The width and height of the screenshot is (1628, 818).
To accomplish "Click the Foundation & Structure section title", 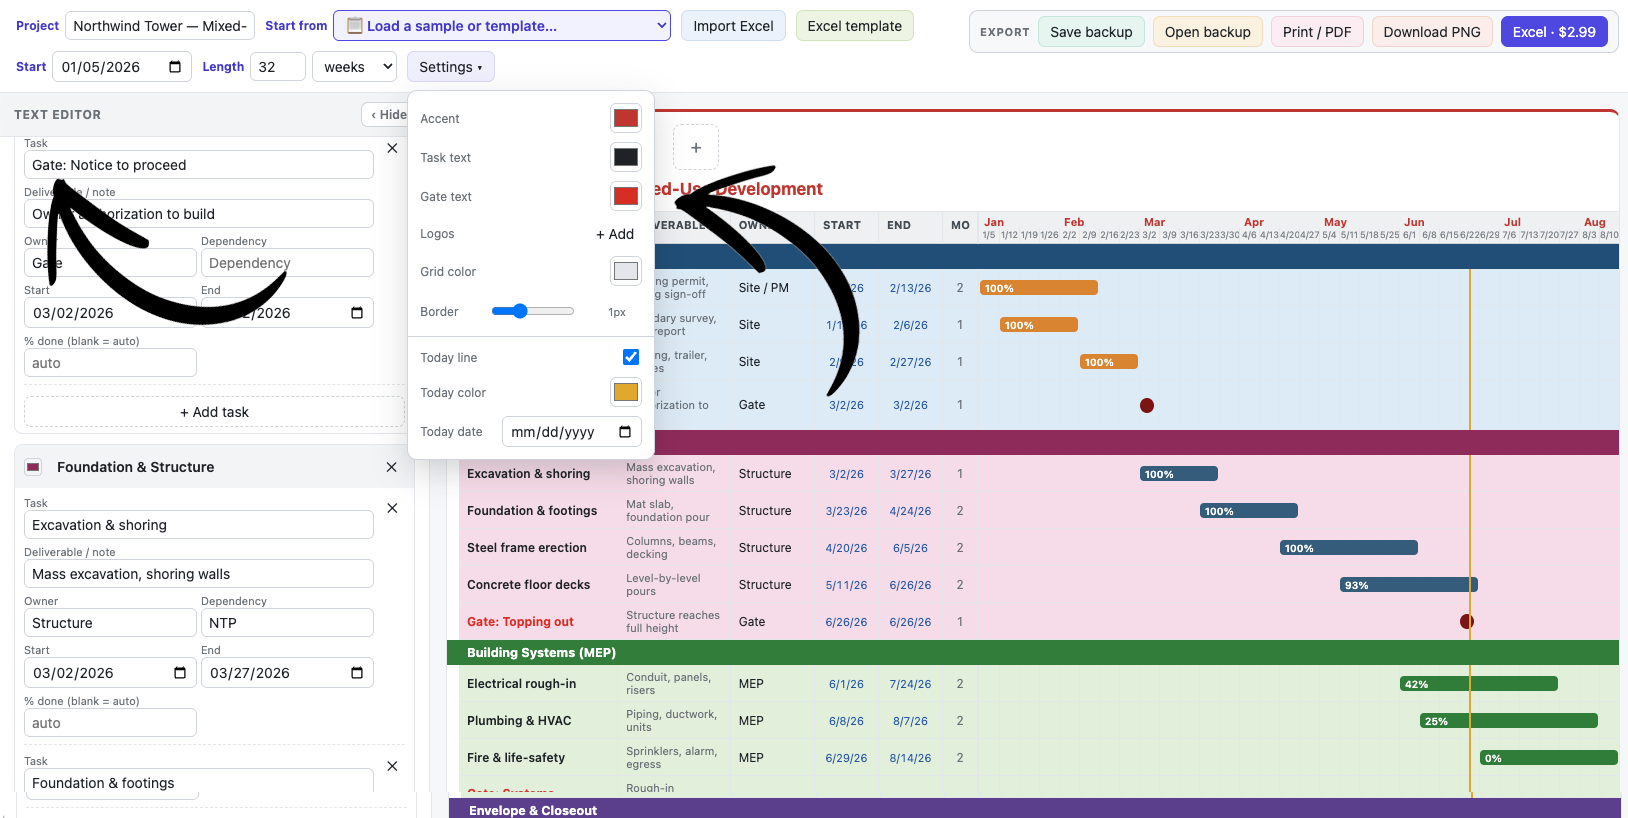I will [x=135, y=467].
